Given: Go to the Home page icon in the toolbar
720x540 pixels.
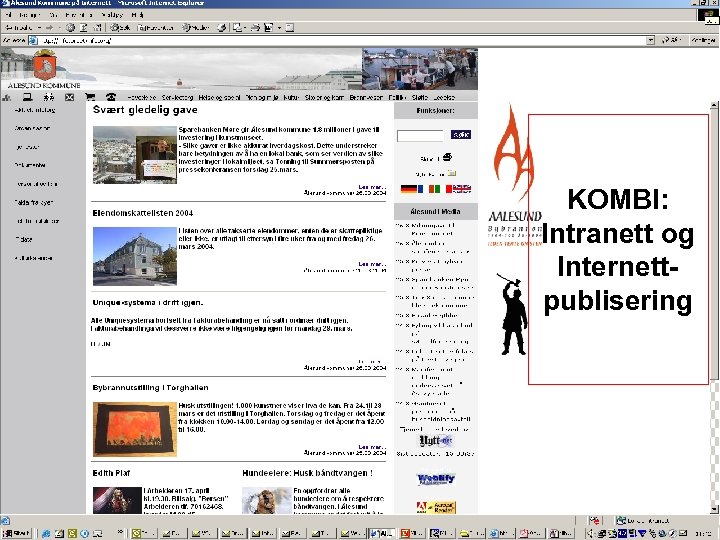Looking at the screenshot, I should click(97, 28).
